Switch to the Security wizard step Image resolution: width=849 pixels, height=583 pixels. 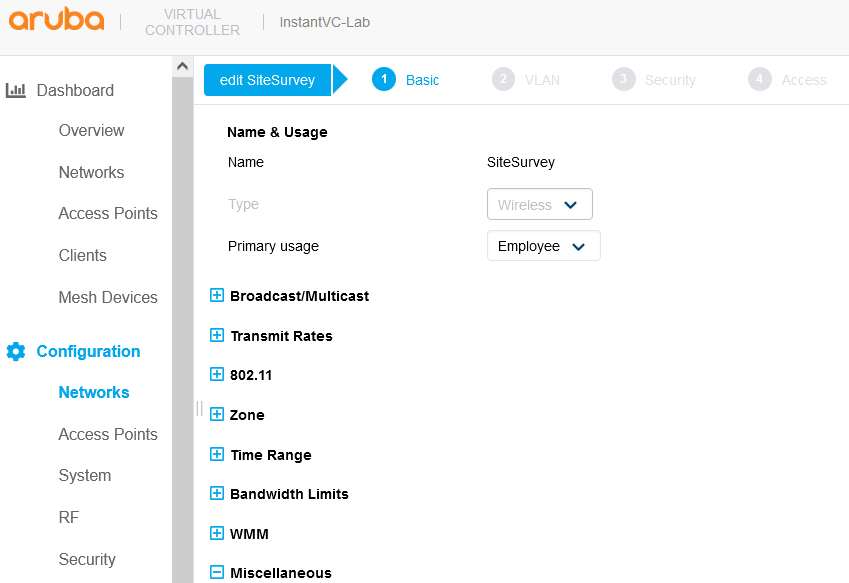(x=655, y=79)
